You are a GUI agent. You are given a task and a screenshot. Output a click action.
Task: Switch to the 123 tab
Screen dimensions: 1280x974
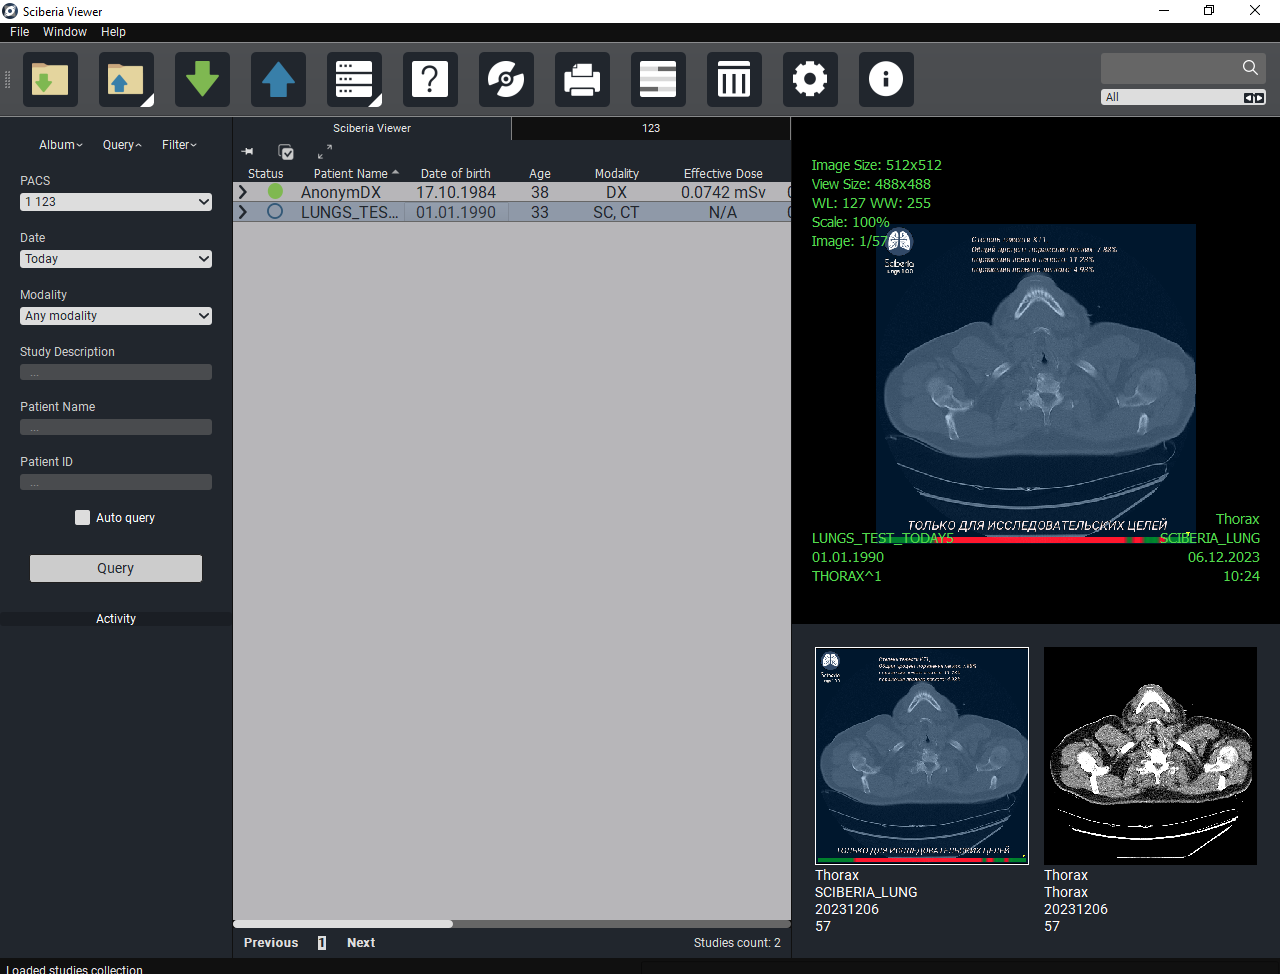pyautogui.click(x=651, y=128)
